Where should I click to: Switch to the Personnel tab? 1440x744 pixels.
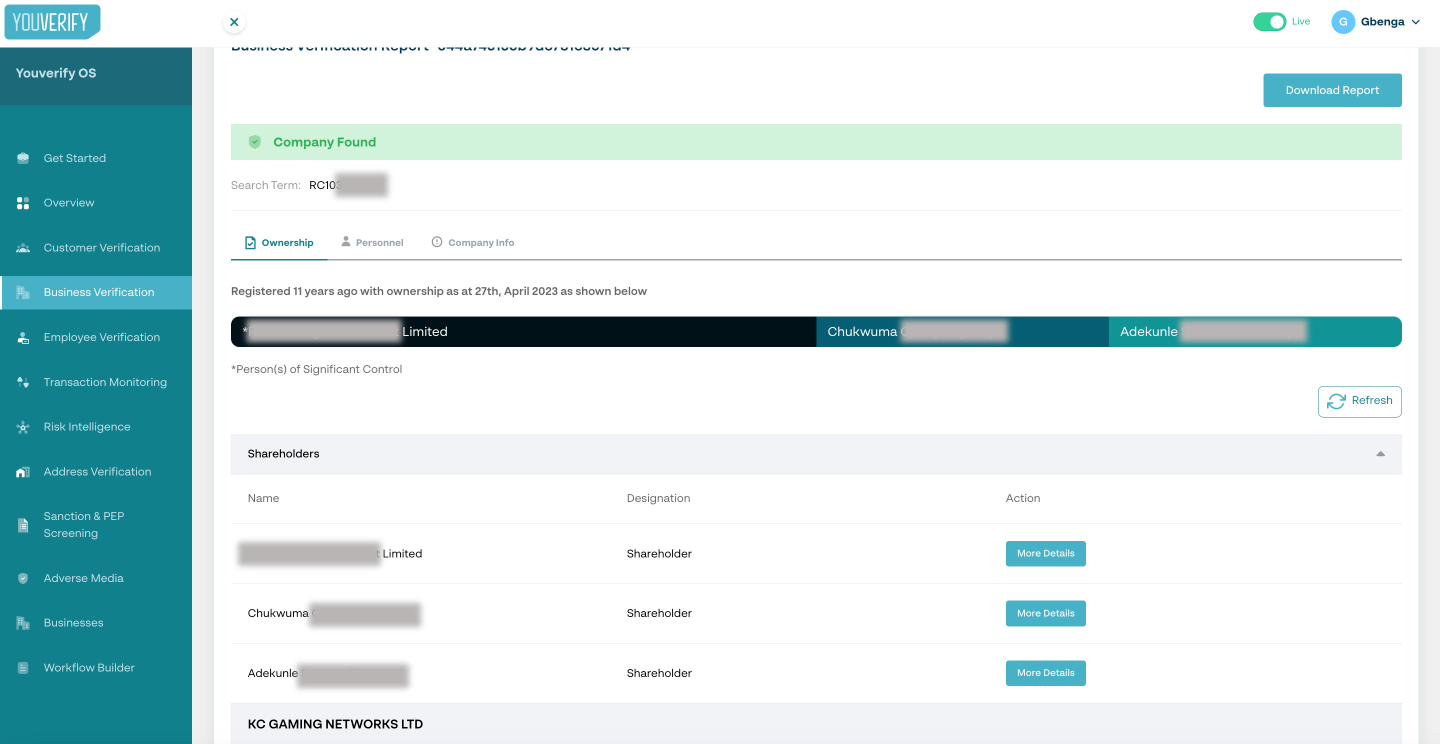click(x=378, y=242)
